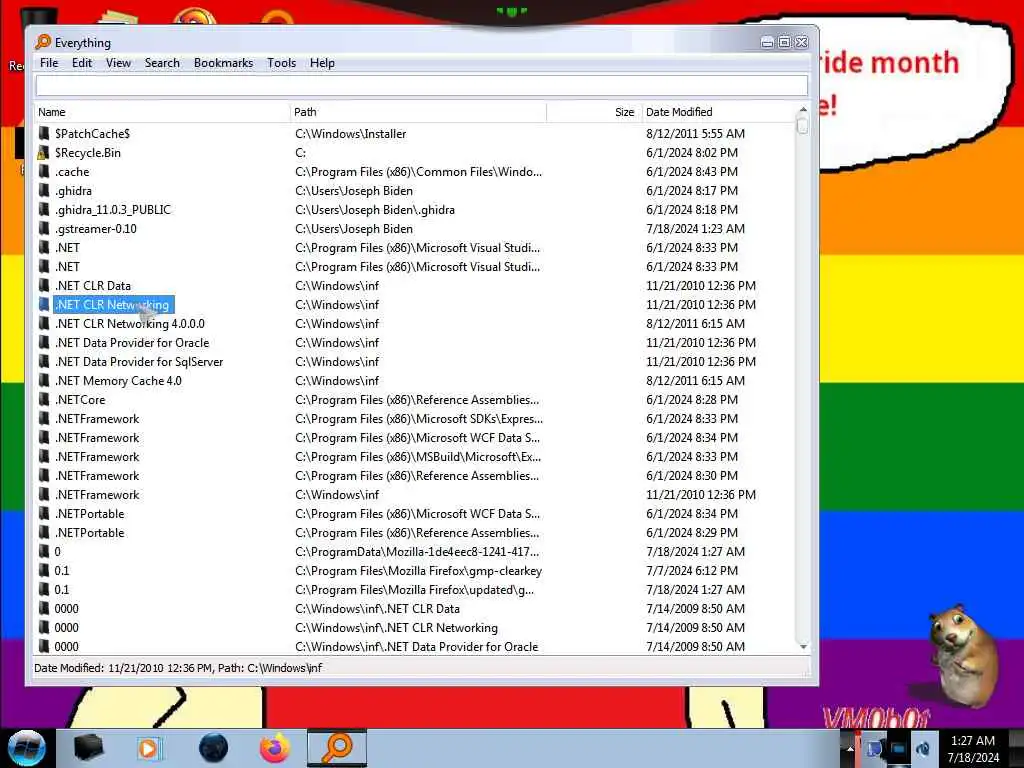The width and height of the screenshot is (1024, 768).
Task: Click the scrollbar up arrow
Action: point(803,109)
